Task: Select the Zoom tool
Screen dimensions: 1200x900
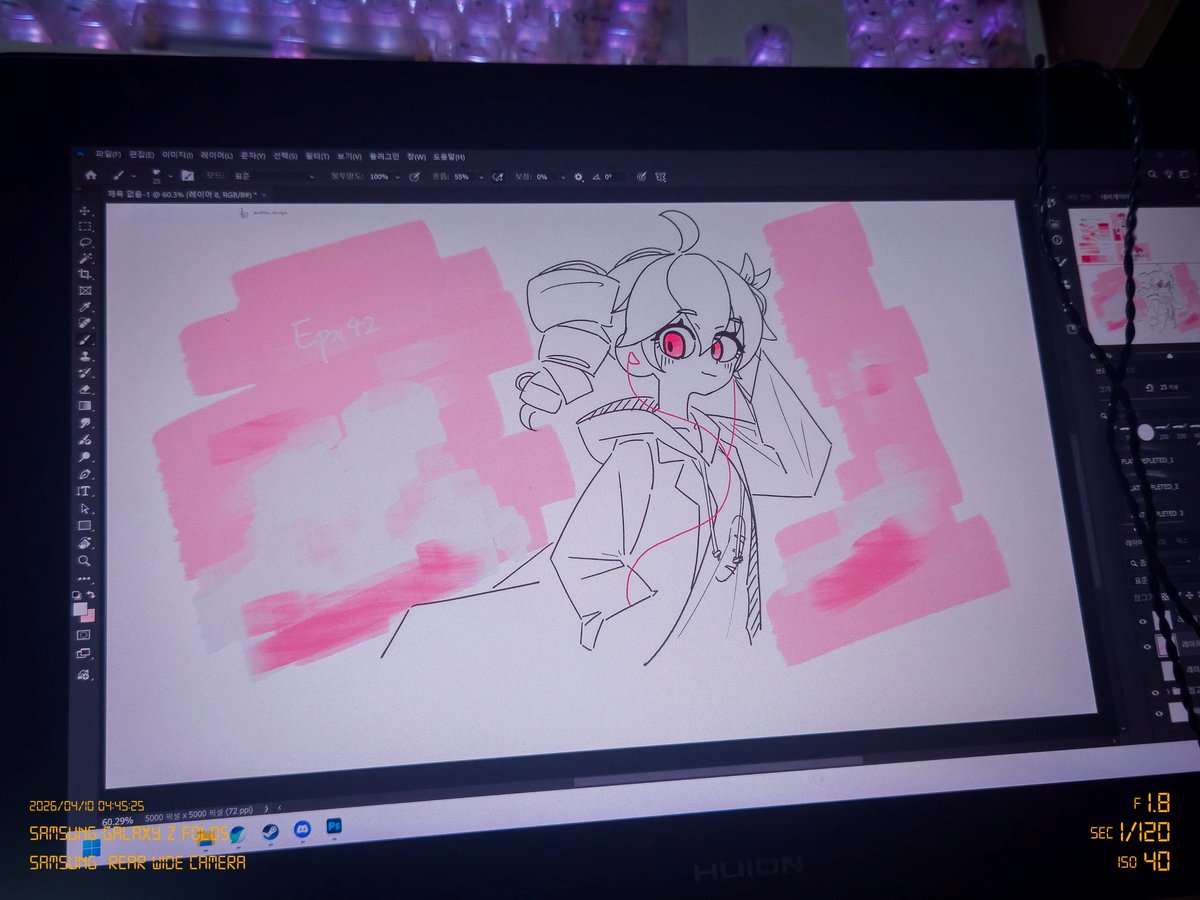Action: coord(84,561)
